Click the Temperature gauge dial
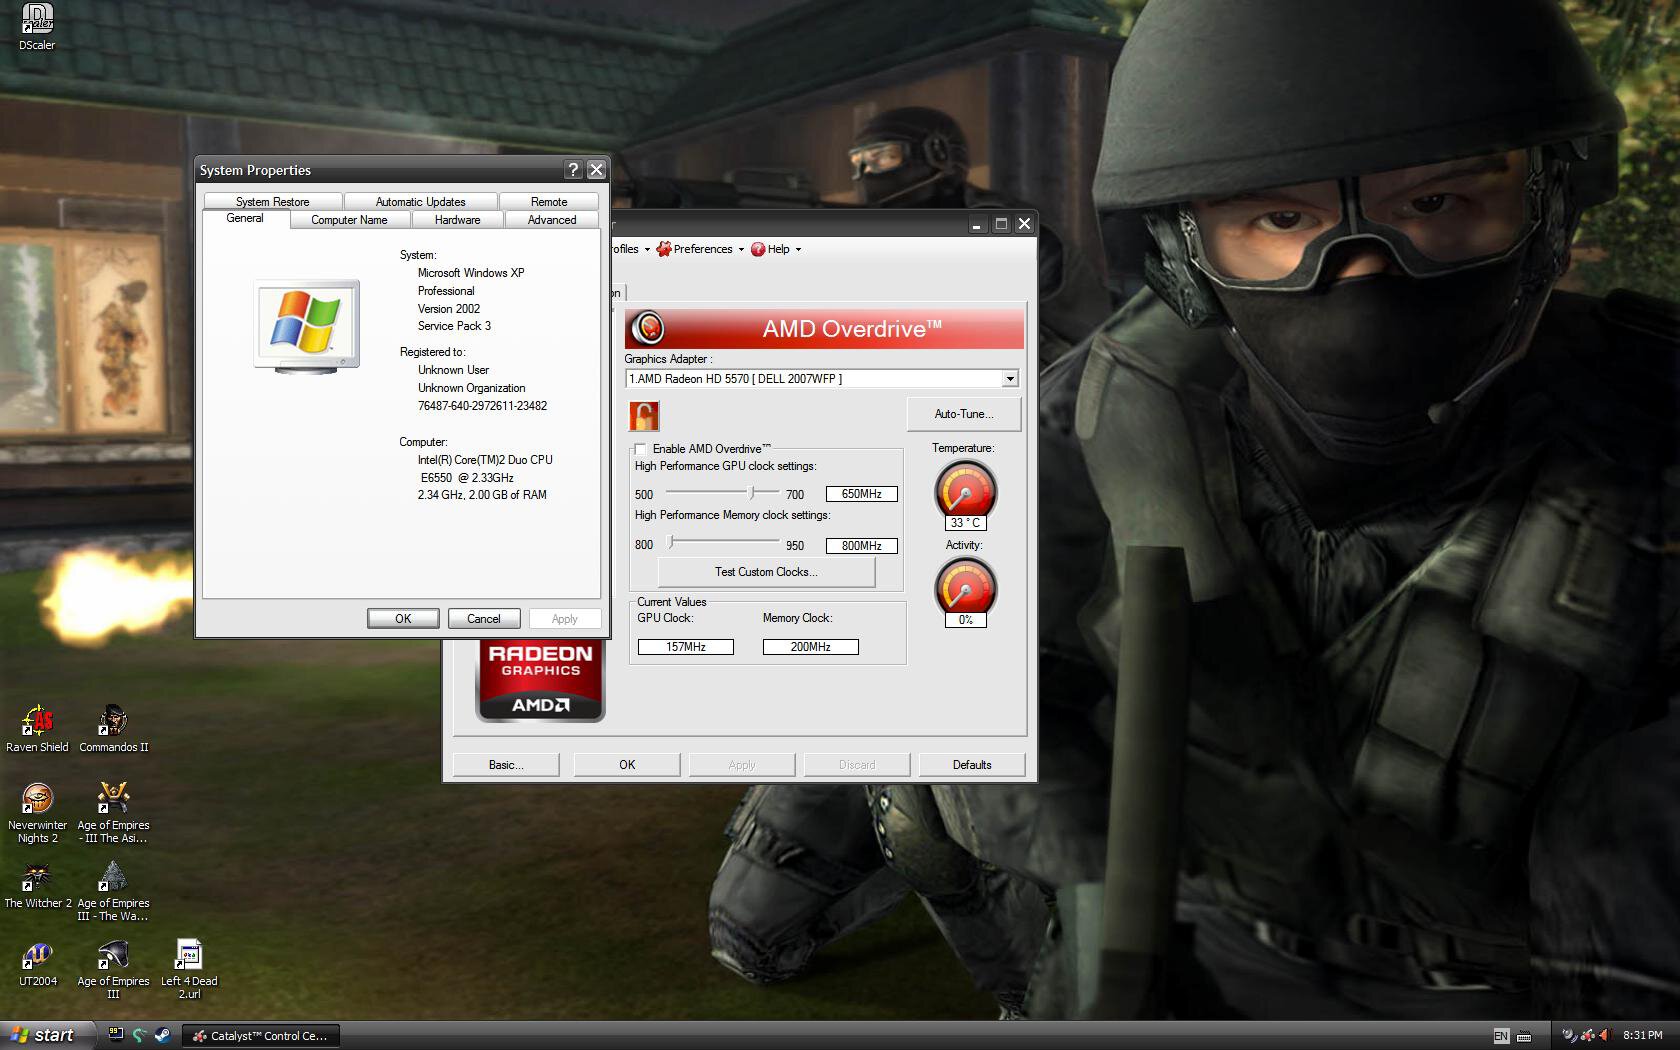 point(965,489)
